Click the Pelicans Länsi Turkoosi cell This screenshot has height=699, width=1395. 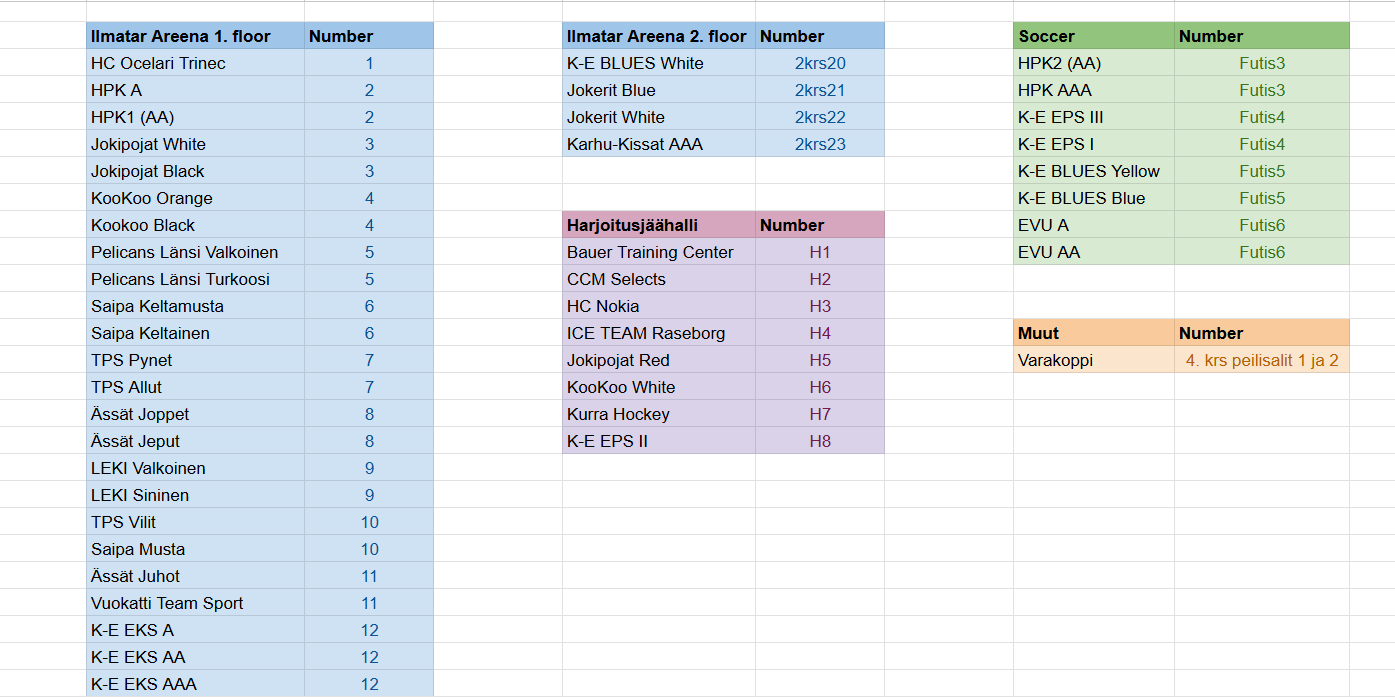180,279
